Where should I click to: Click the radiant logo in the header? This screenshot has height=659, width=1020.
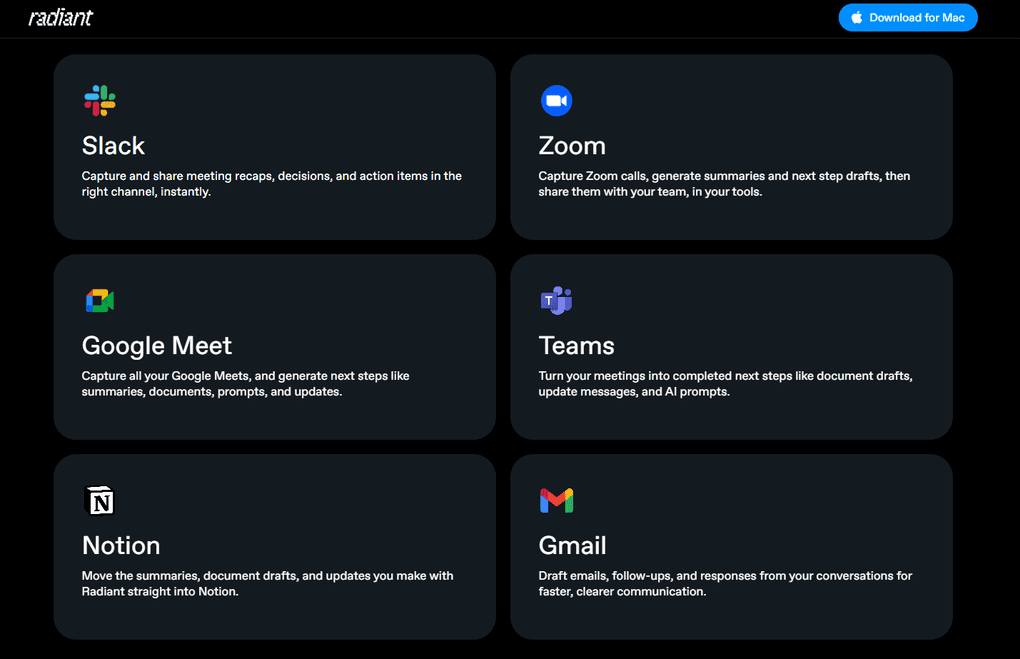(61, 17)
